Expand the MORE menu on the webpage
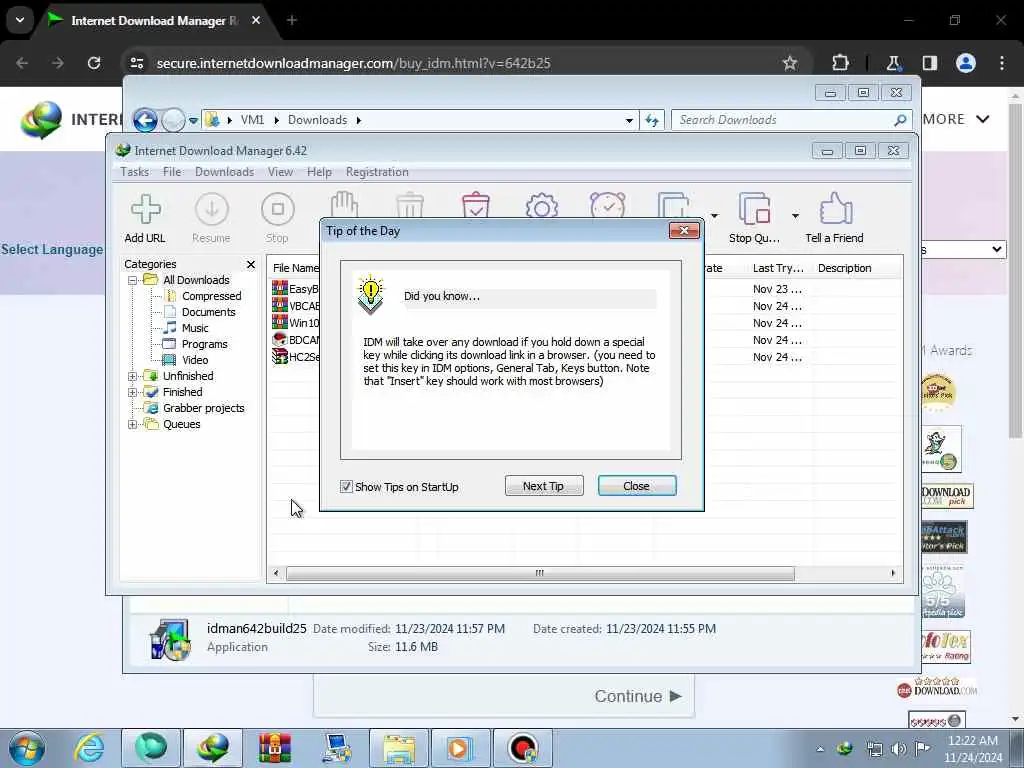This screenshot has width=1024, height=768. click(x=956, y=119)
